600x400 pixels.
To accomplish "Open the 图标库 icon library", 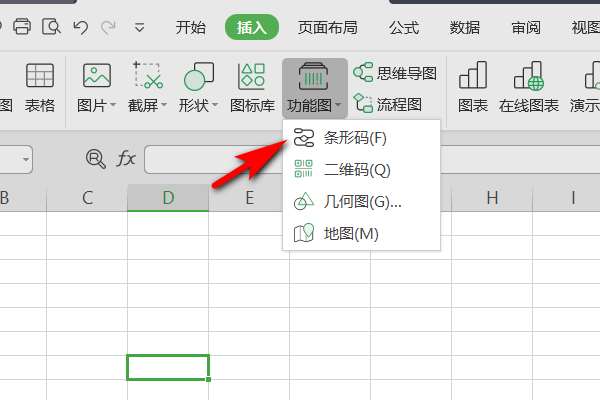I will pos(253,88).
